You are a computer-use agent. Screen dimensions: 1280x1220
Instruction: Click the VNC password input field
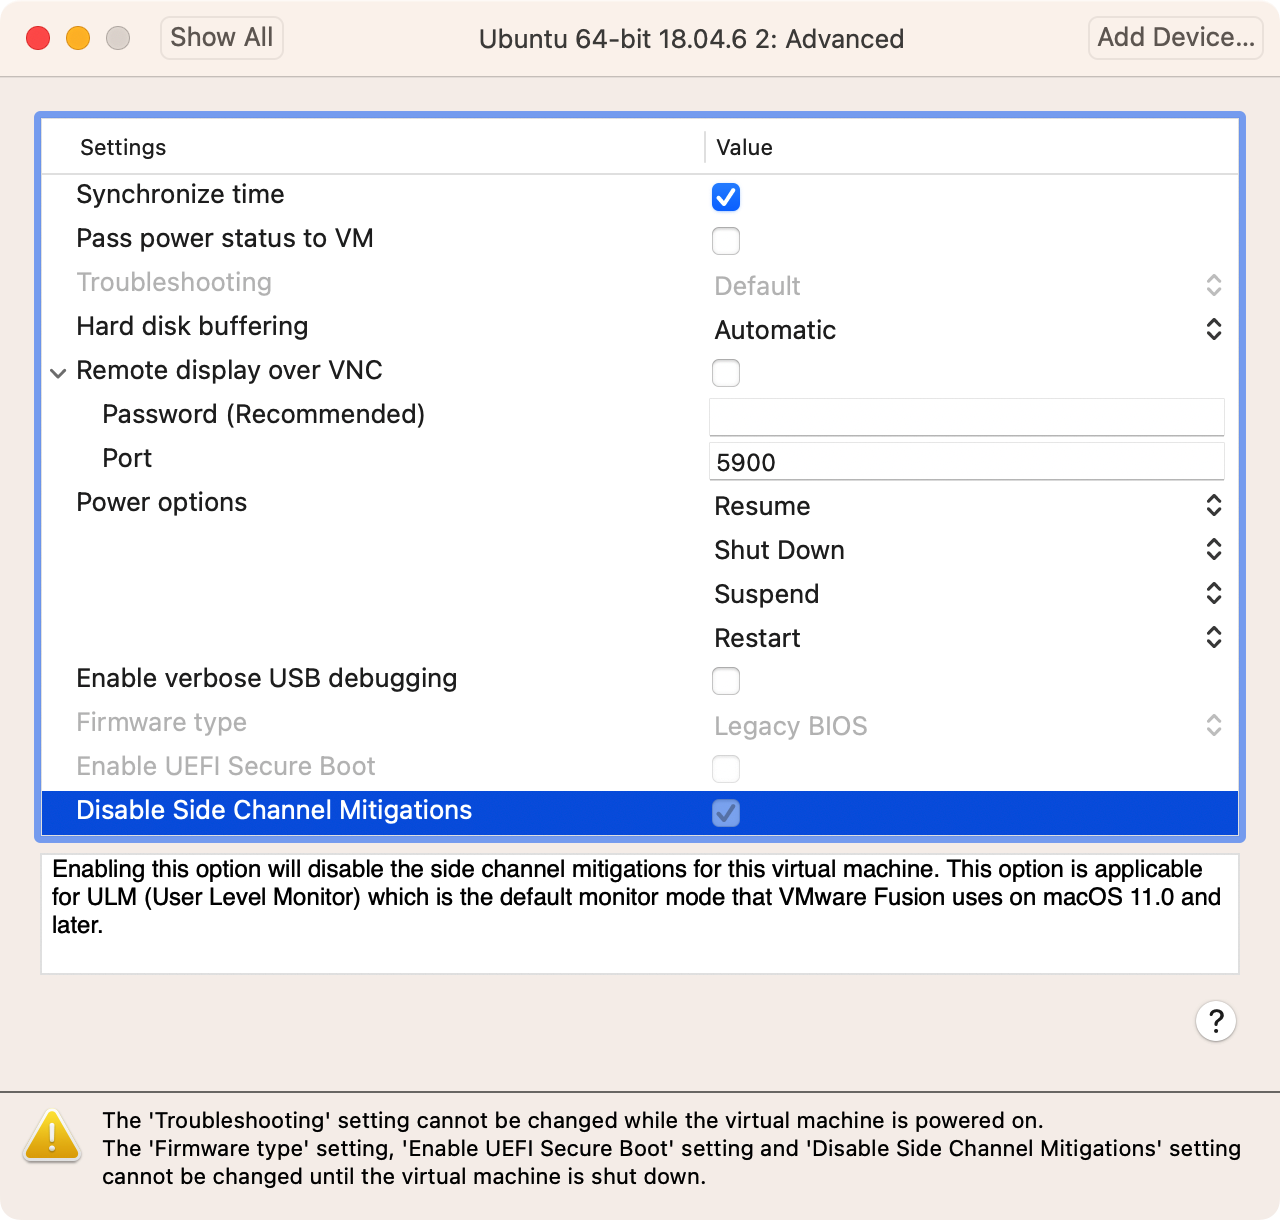pyautogui.click(x=966, y=416)
